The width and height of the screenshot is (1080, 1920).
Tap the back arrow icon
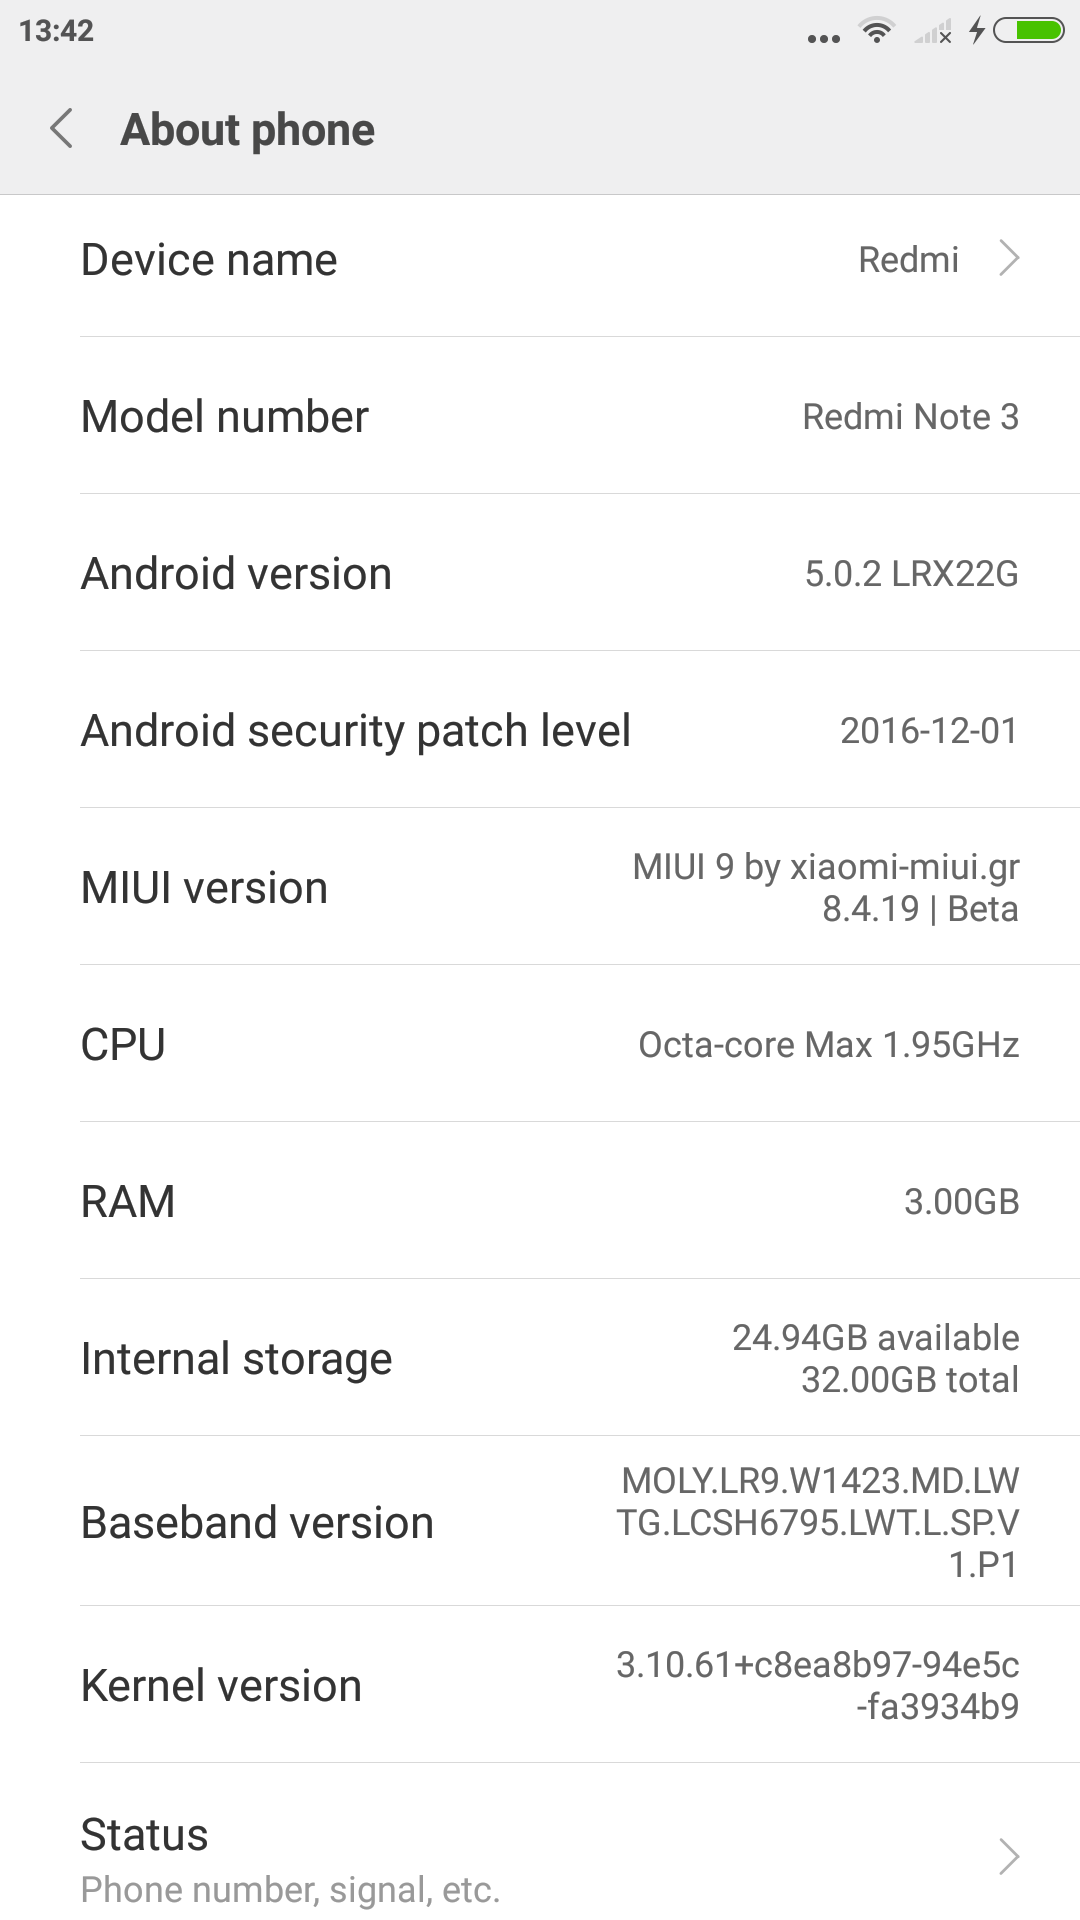(x=62, y=129)
